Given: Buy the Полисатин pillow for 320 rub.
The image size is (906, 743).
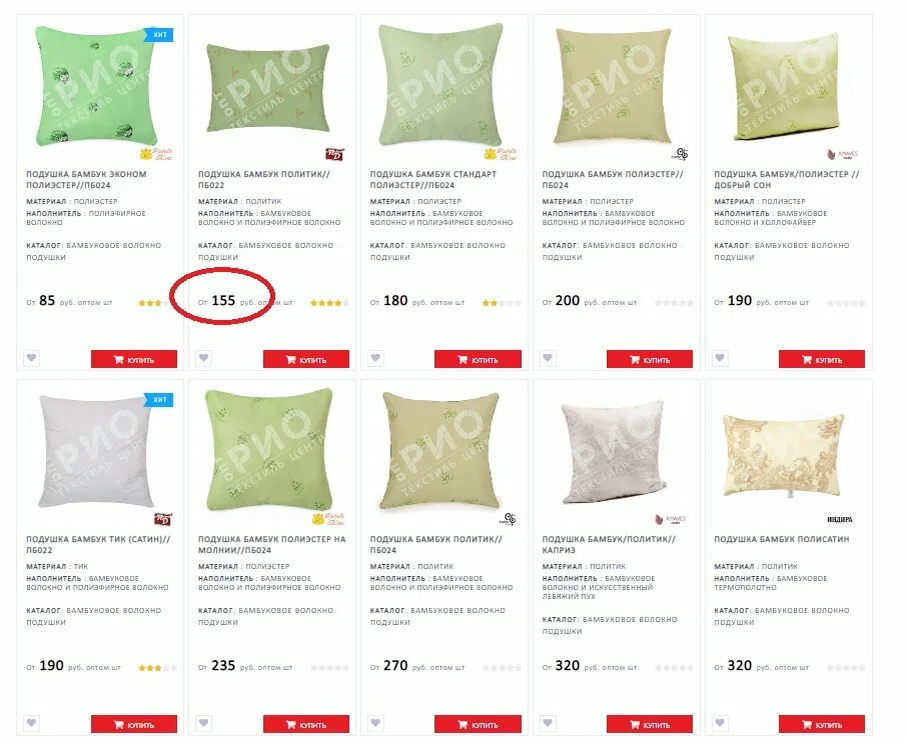Looking at the screenshot, I should point(822,725).
